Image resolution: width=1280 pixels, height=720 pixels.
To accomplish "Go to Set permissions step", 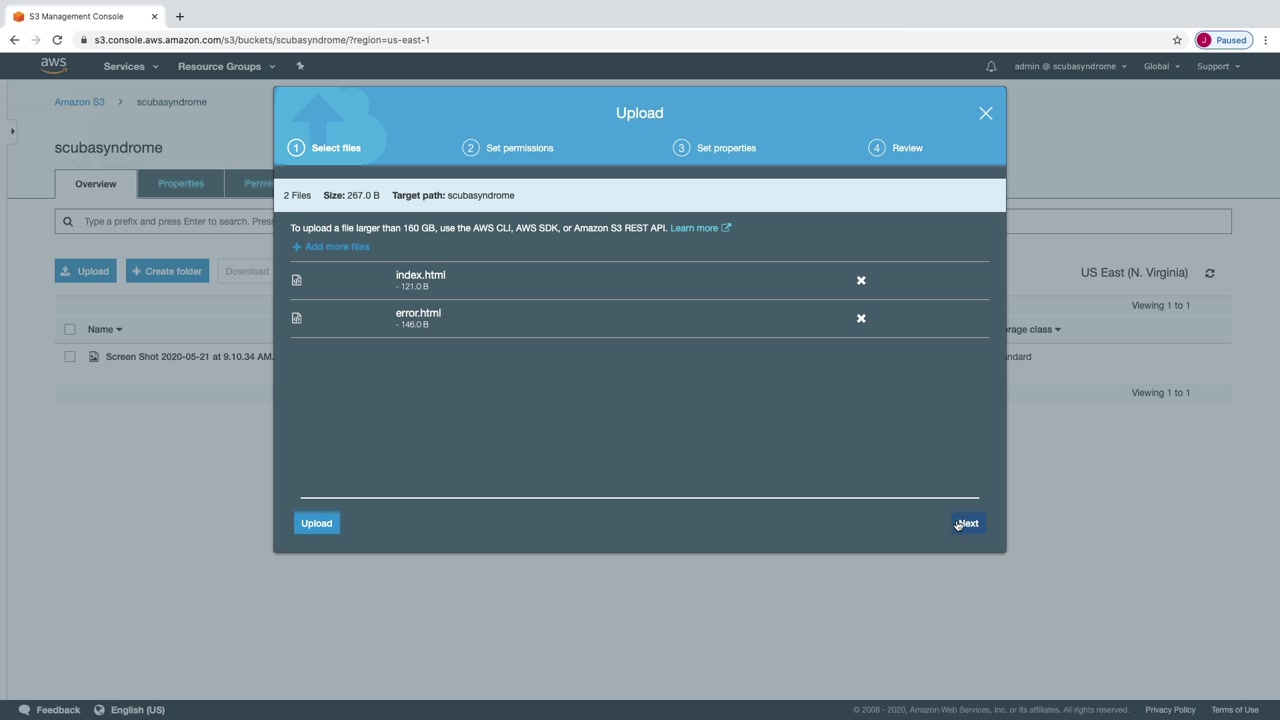I will coord(508,148).
